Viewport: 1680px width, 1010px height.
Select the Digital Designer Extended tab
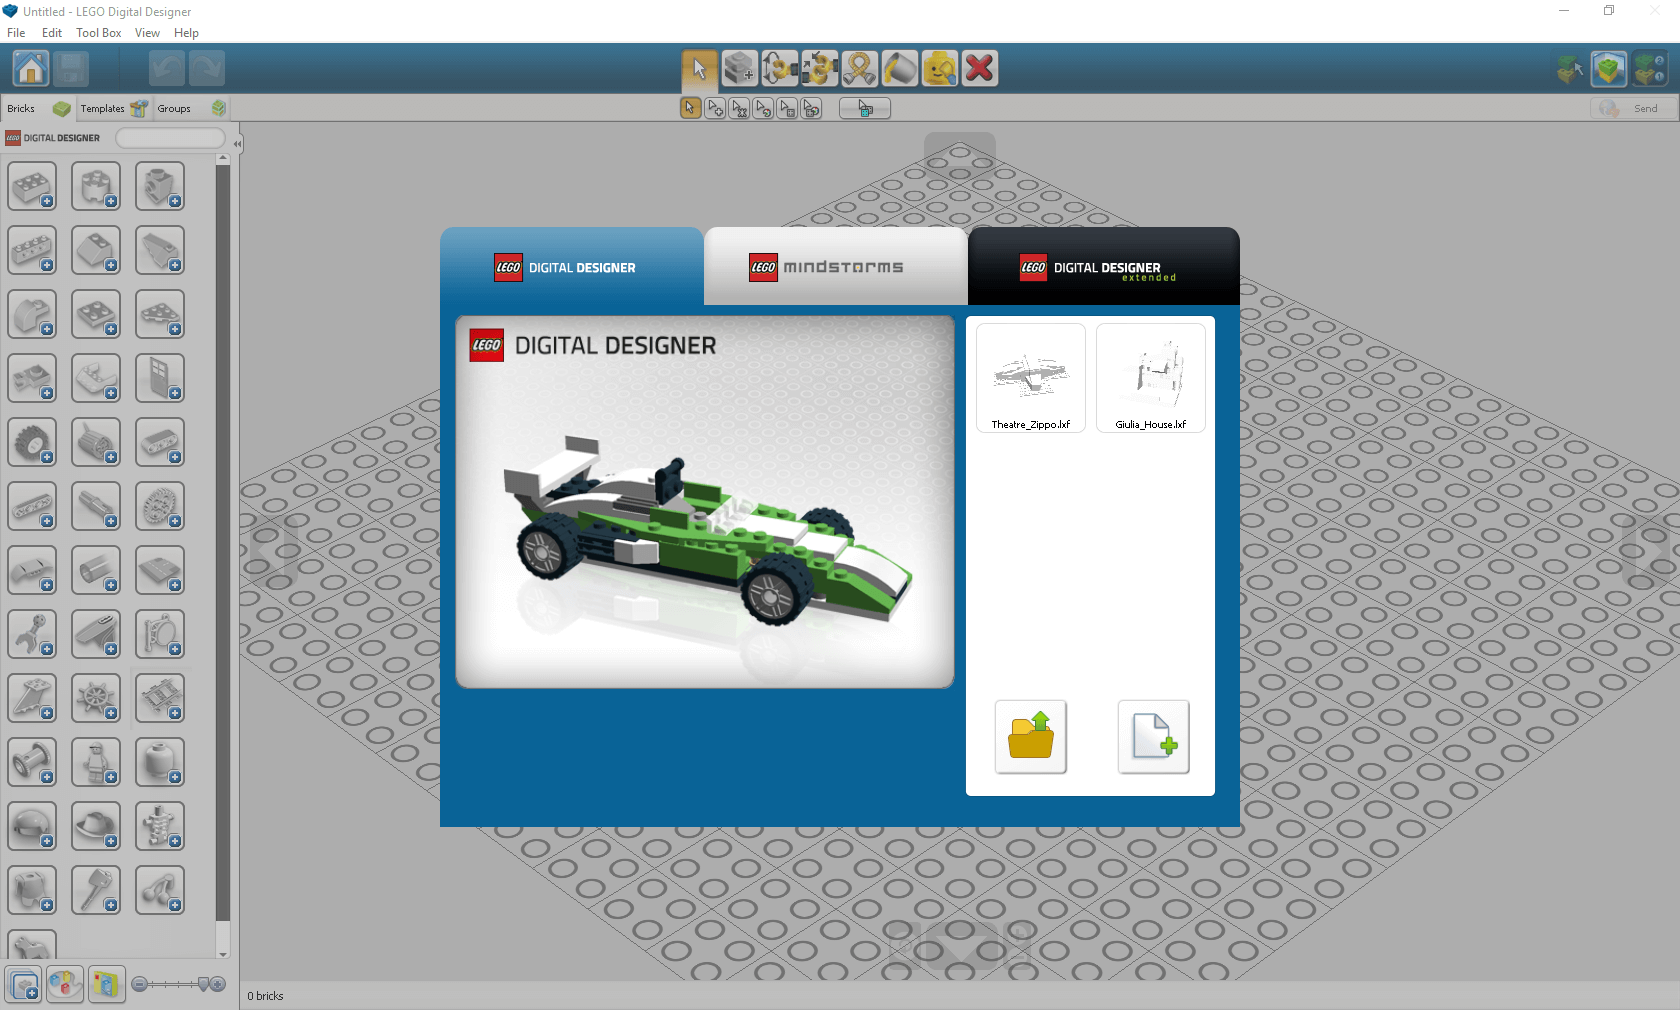click(1104, 267)
